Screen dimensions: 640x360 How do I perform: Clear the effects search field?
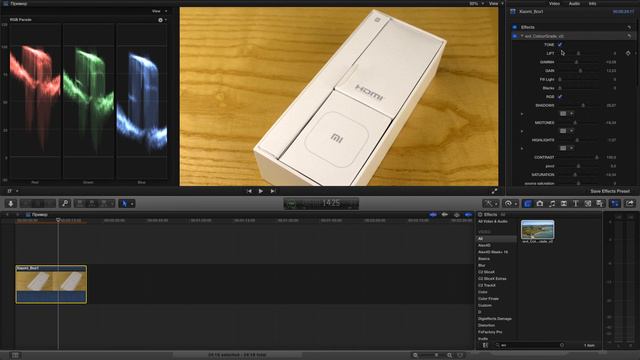562,345
